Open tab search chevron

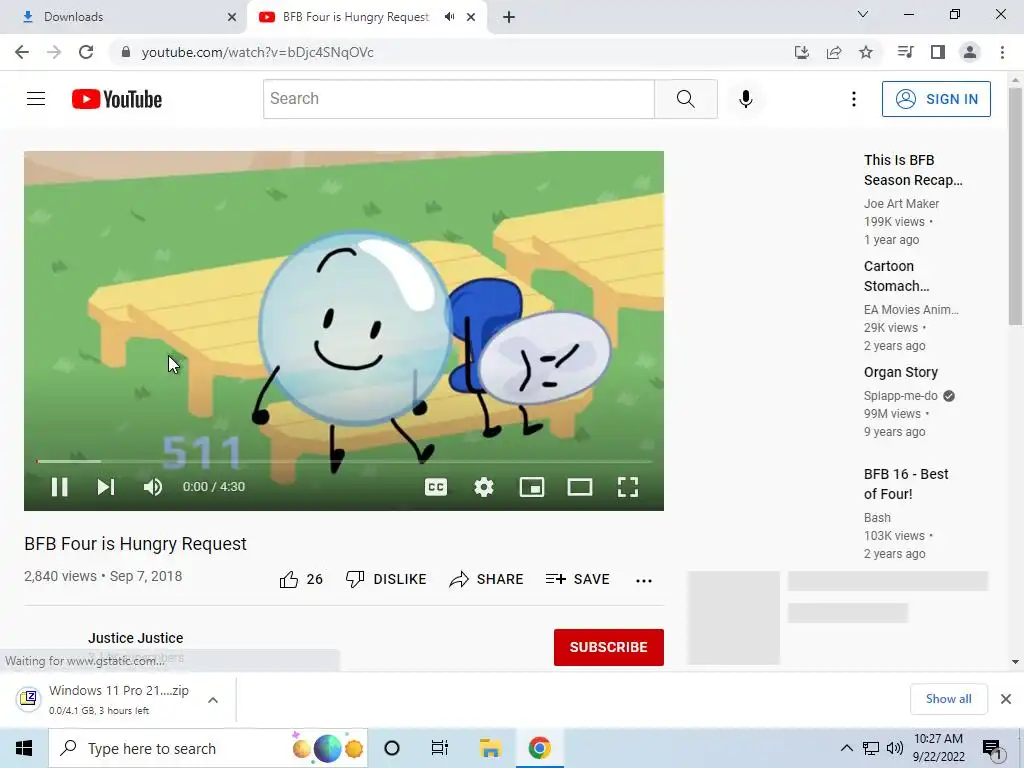click(x=863, y=14)
